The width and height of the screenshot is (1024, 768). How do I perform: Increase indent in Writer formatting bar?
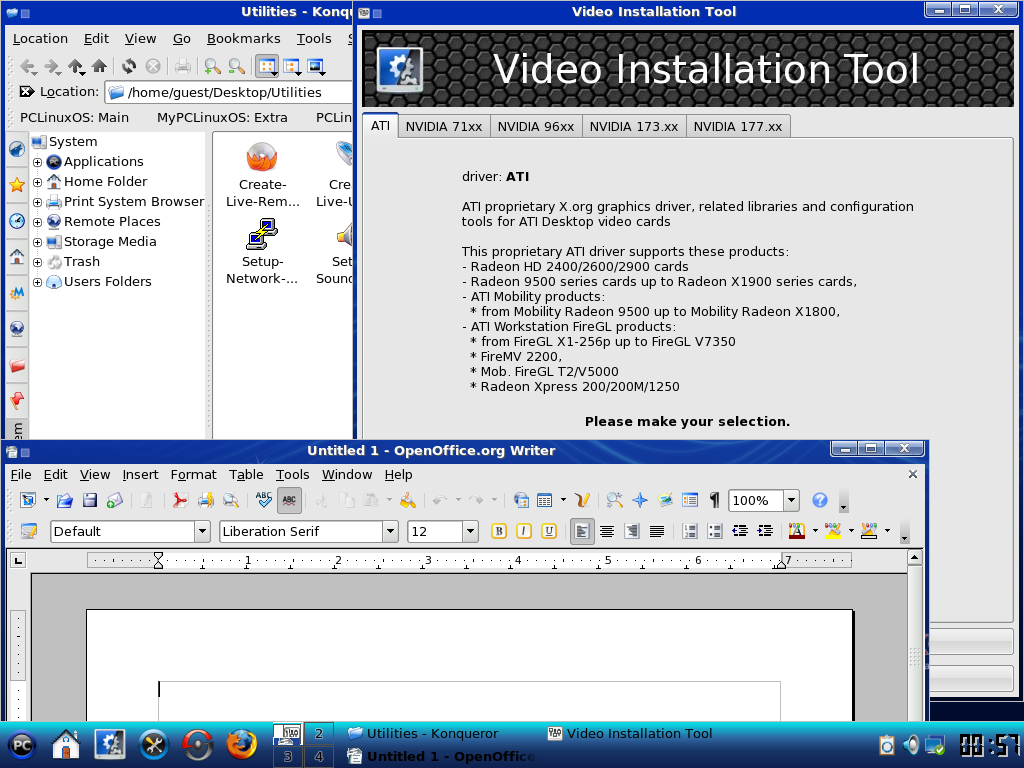(x=765, y=531)
